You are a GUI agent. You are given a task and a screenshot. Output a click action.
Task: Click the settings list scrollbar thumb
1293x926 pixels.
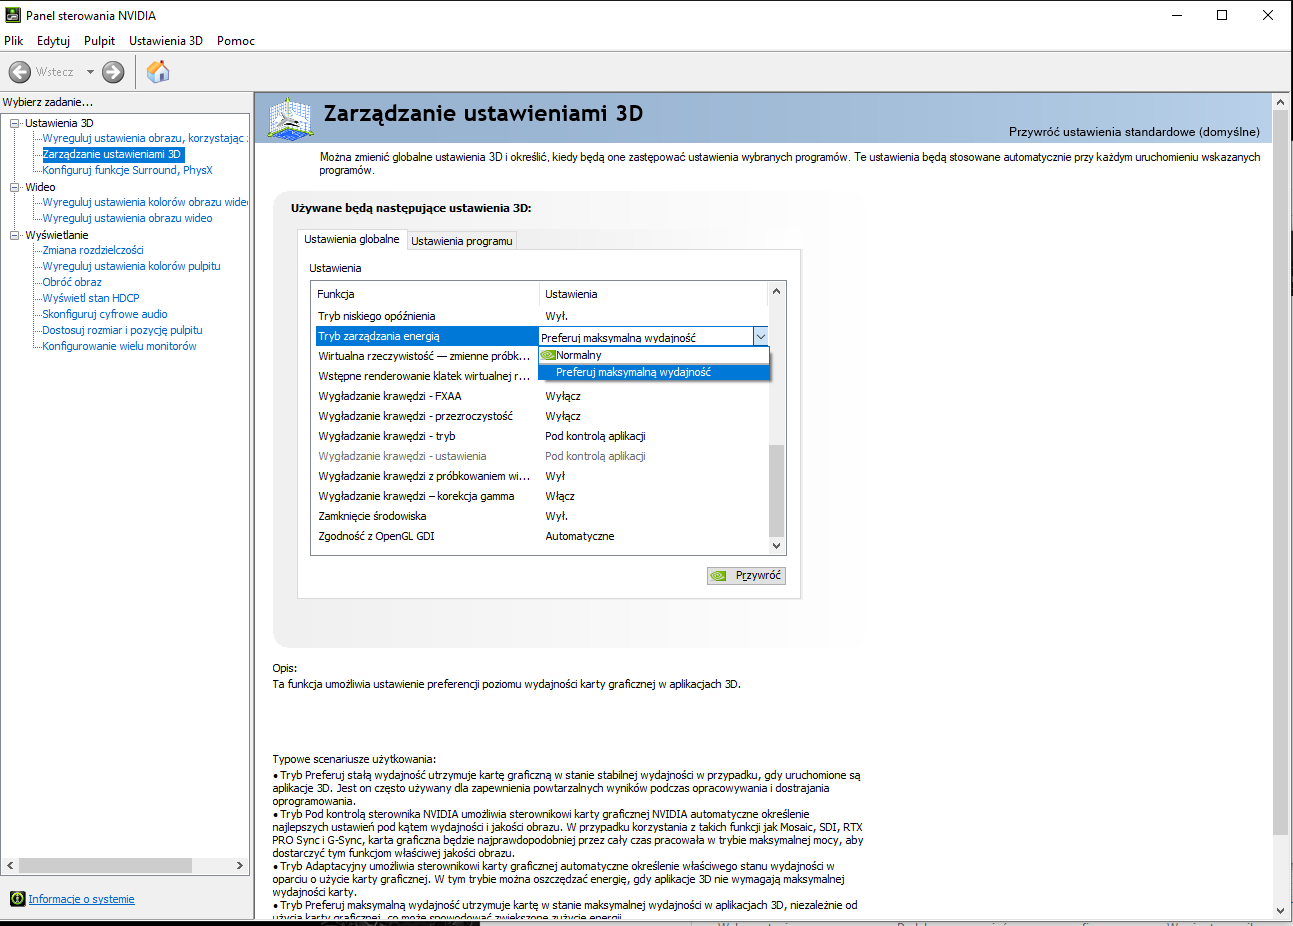coord(776,491)
